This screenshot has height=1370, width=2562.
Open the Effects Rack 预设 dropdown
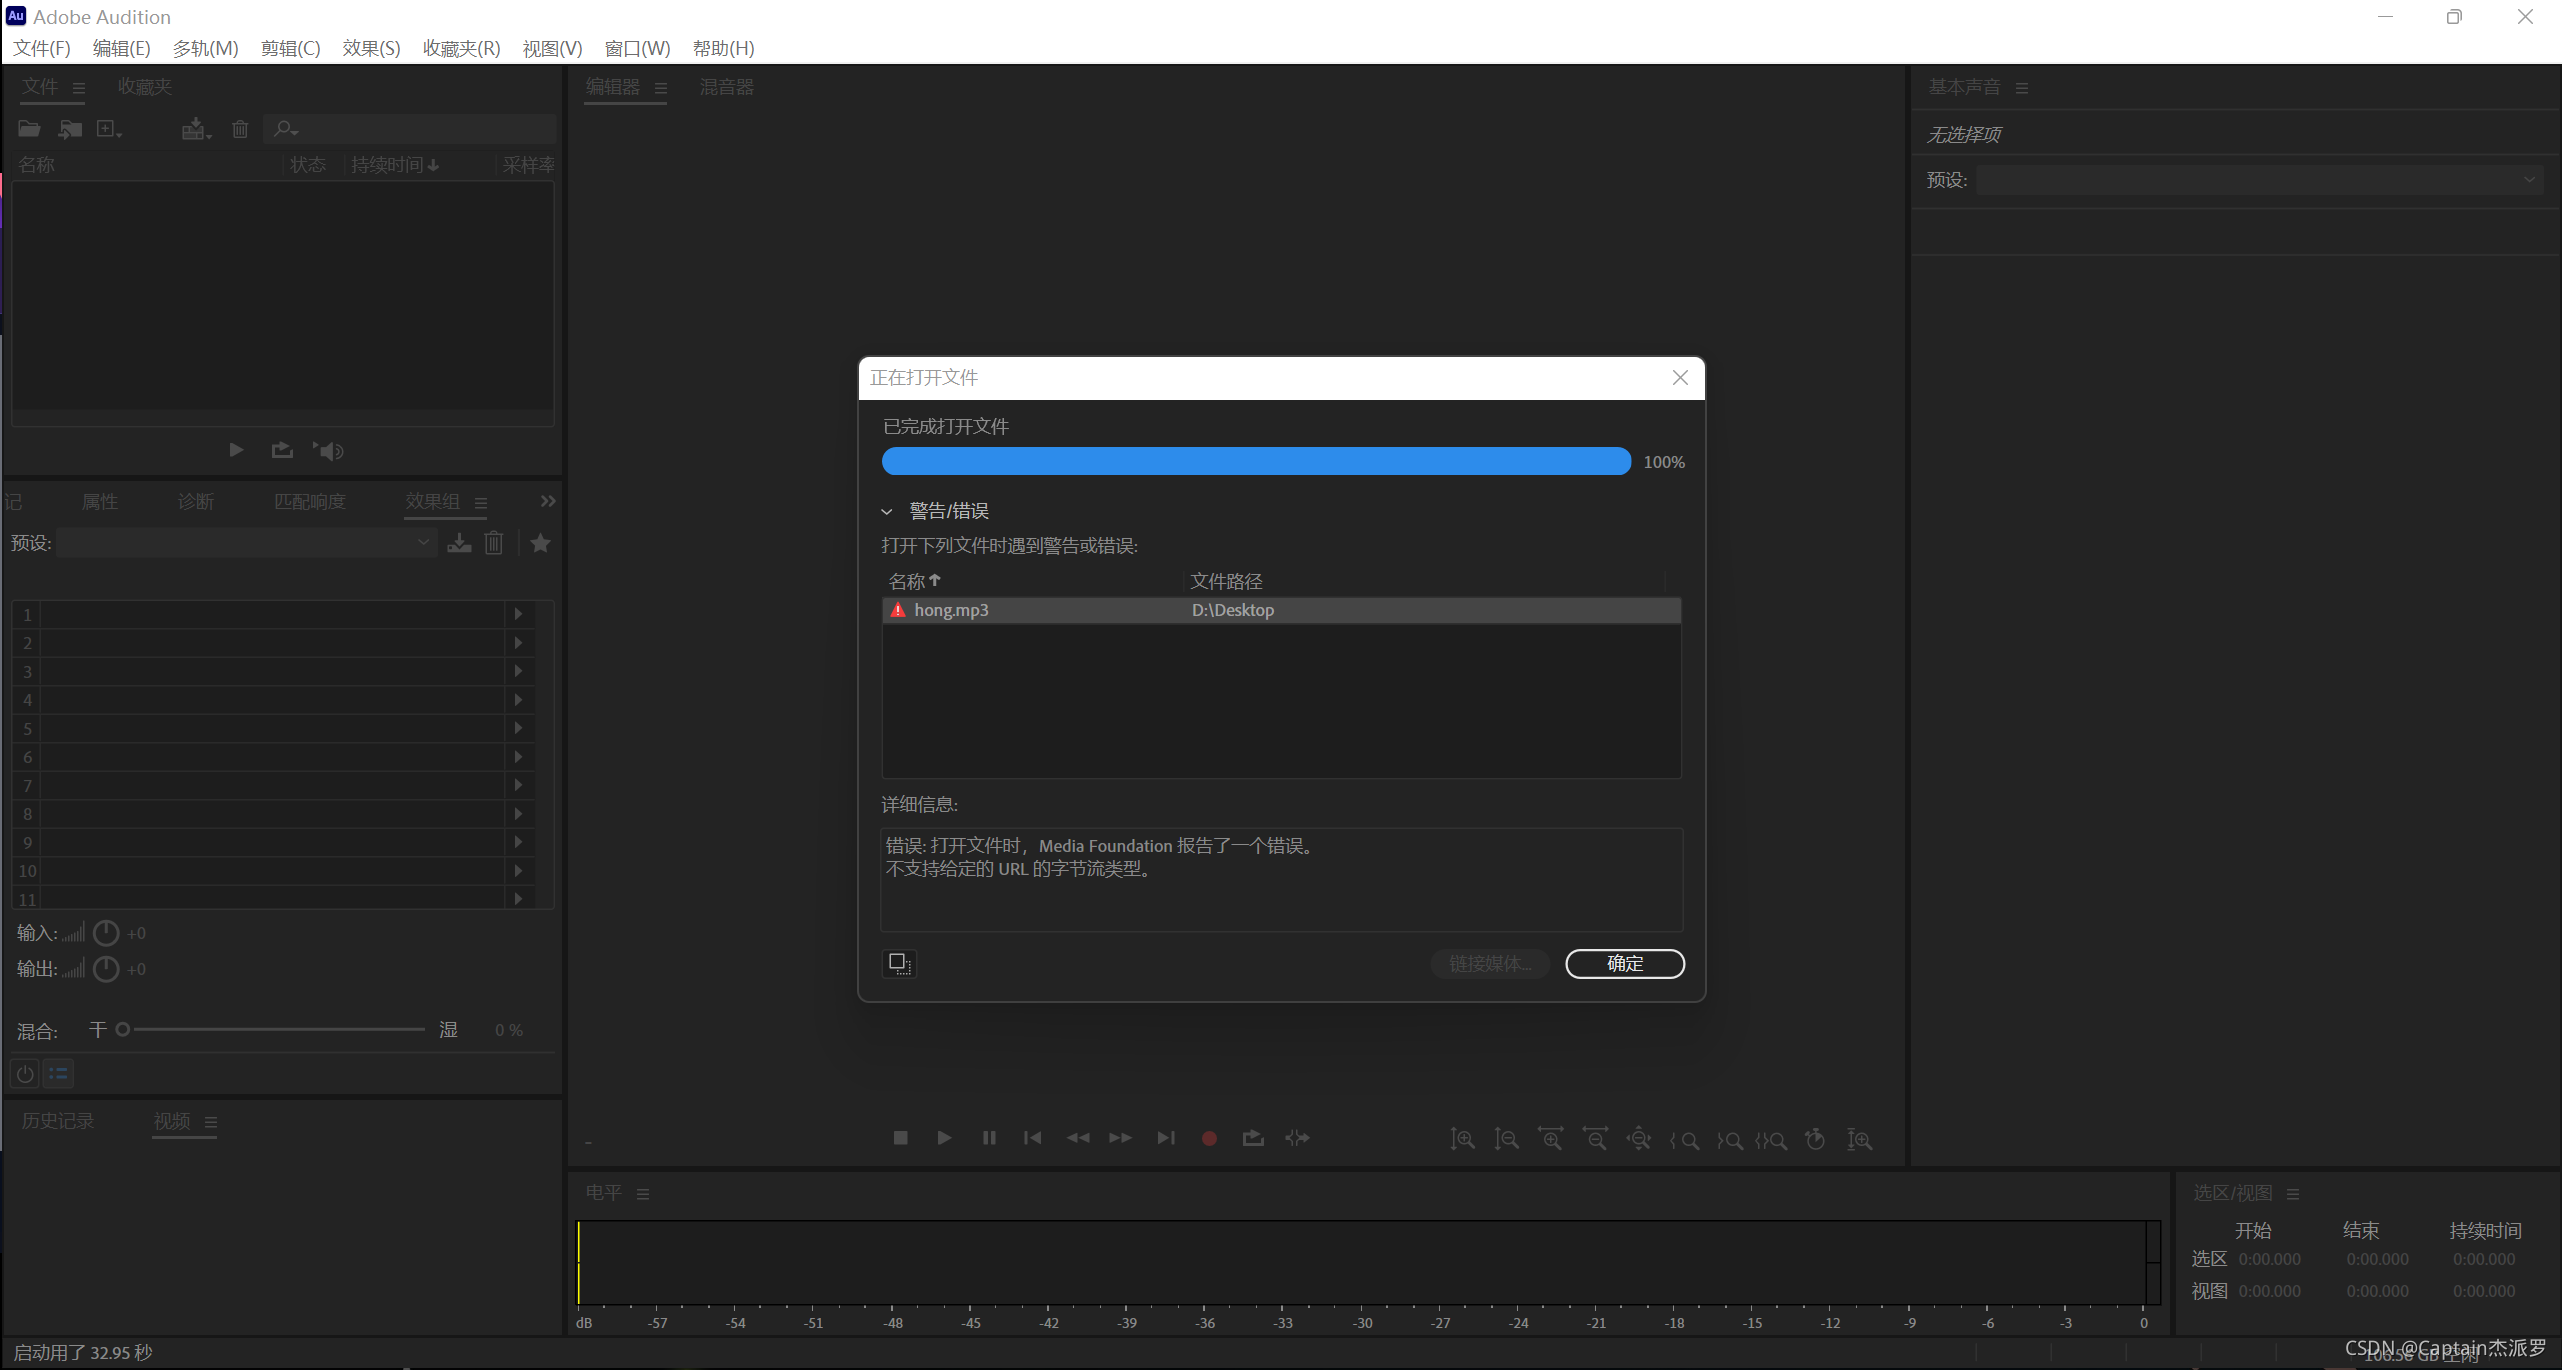246,543
